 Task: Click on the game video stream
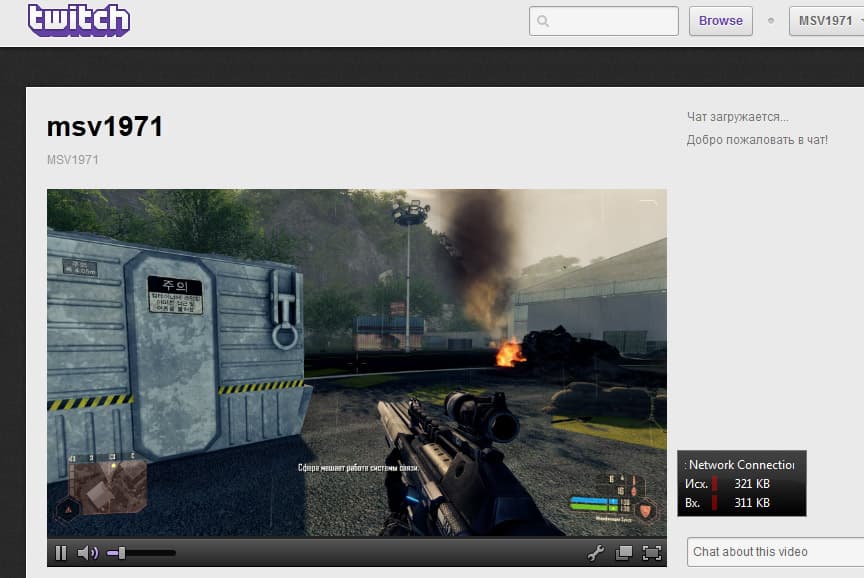pos(357,363)
